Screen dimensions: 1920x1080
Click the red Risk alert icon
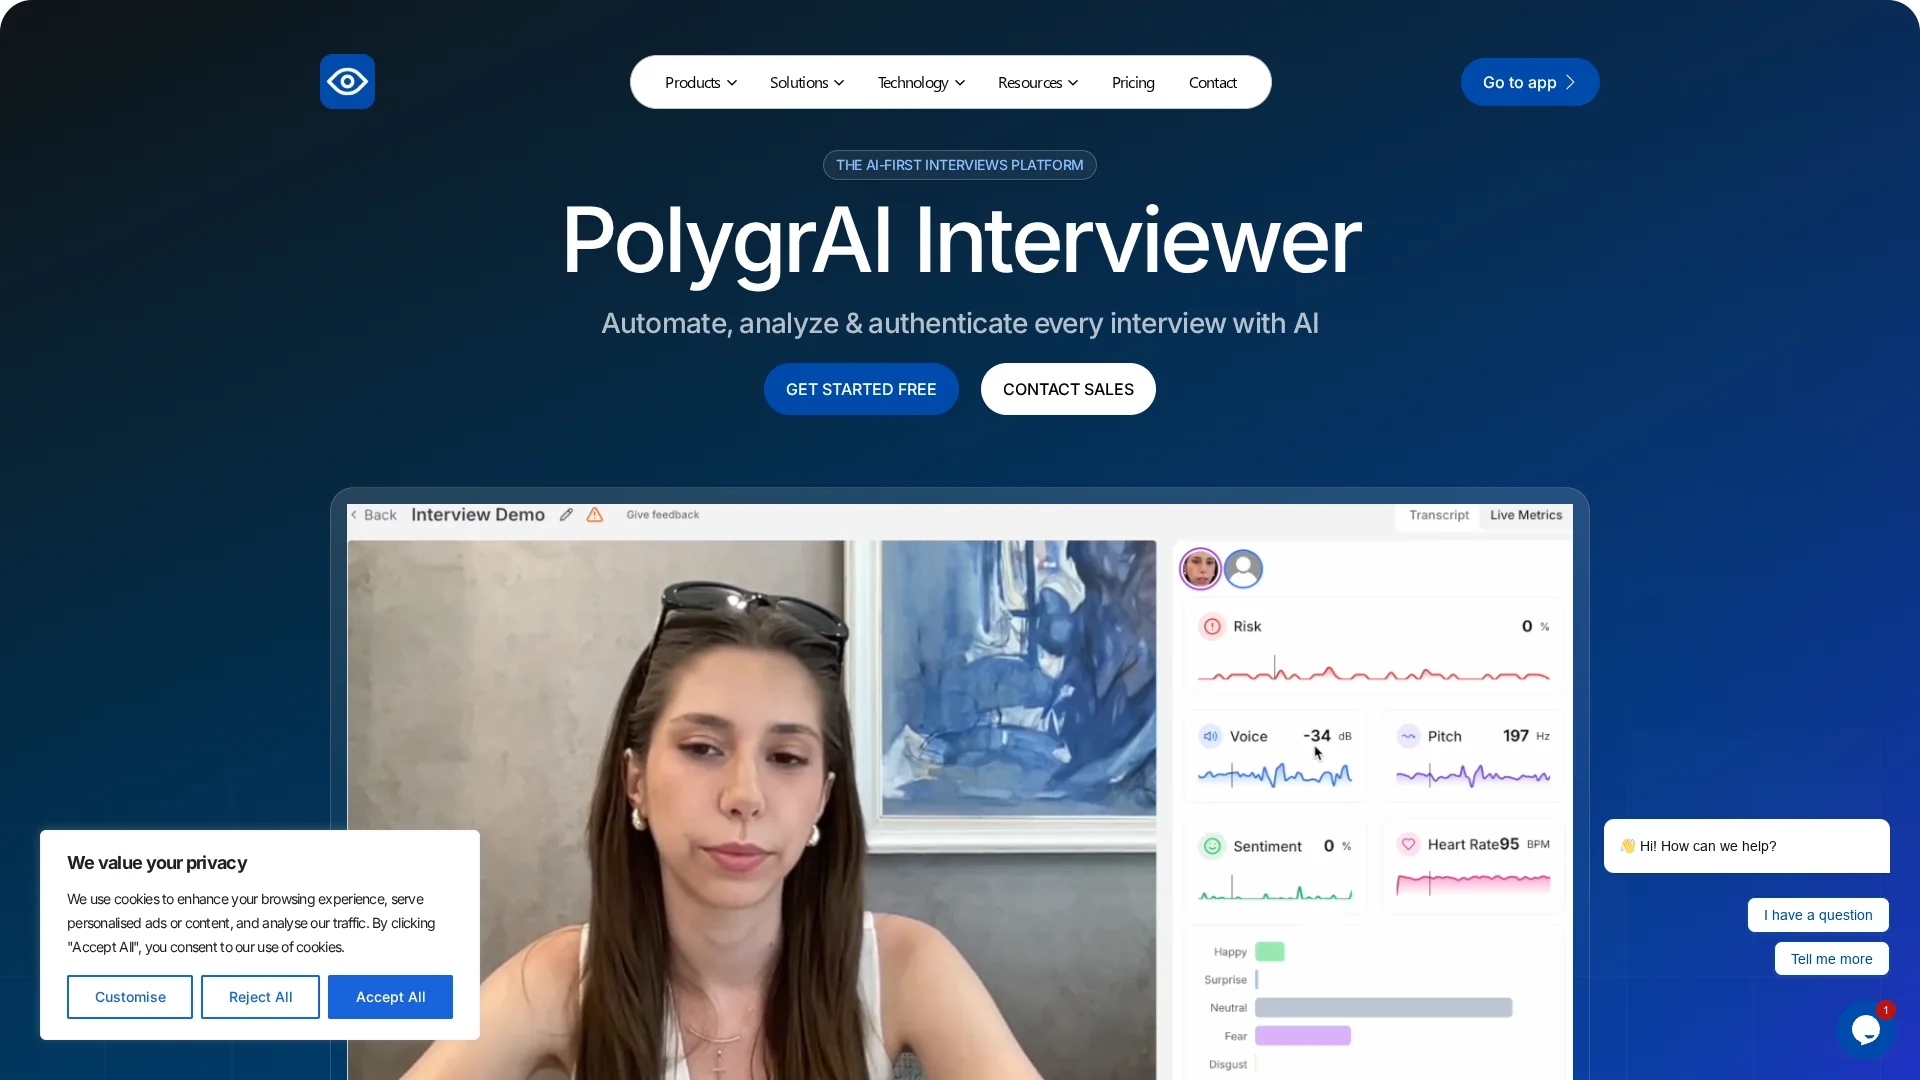pos(1212,626)
